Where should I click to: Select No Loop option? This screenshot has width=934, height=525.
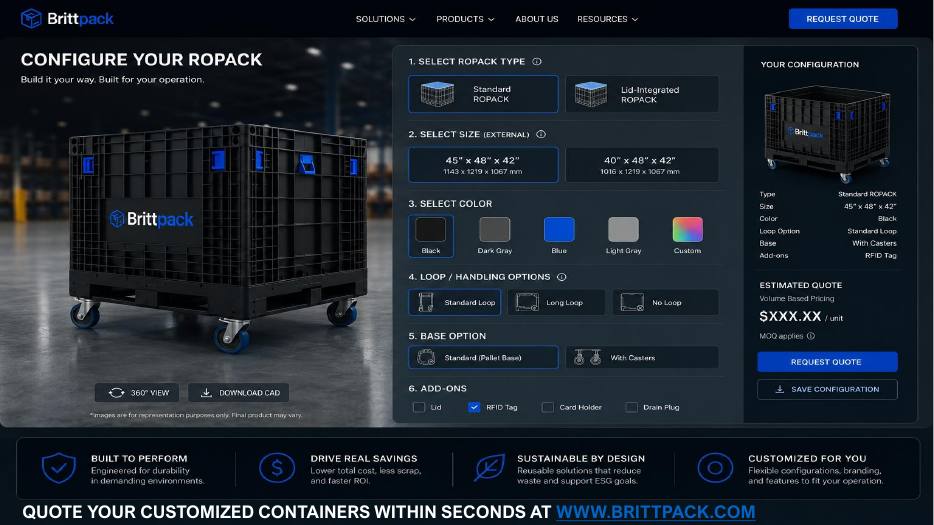(x=665, y=302)
